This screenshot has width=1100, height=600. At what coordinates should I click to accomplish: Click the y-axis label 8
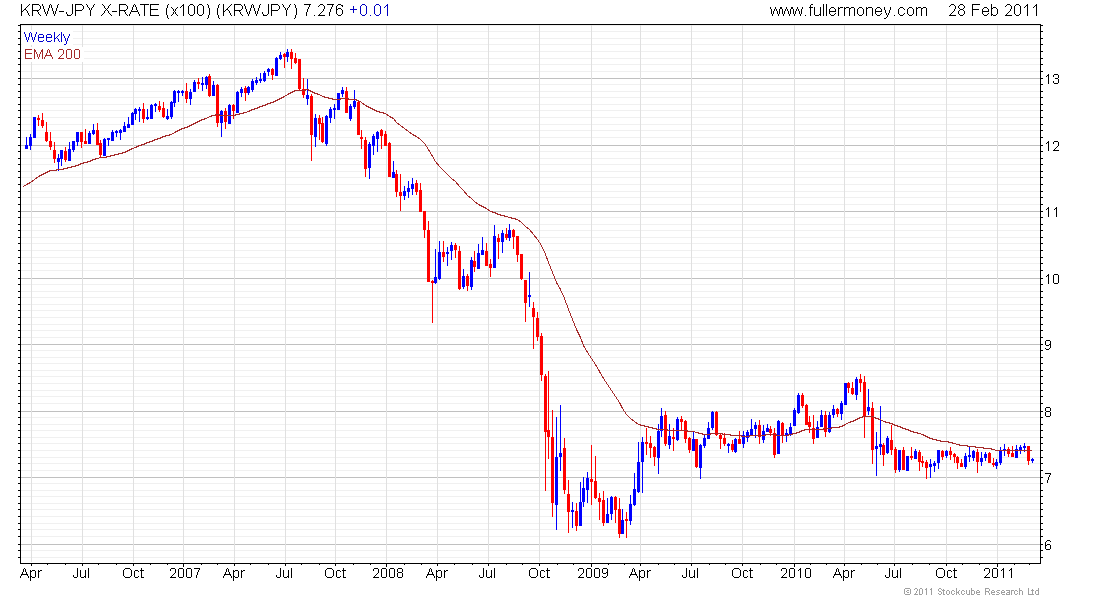(x=1048, y=412)
